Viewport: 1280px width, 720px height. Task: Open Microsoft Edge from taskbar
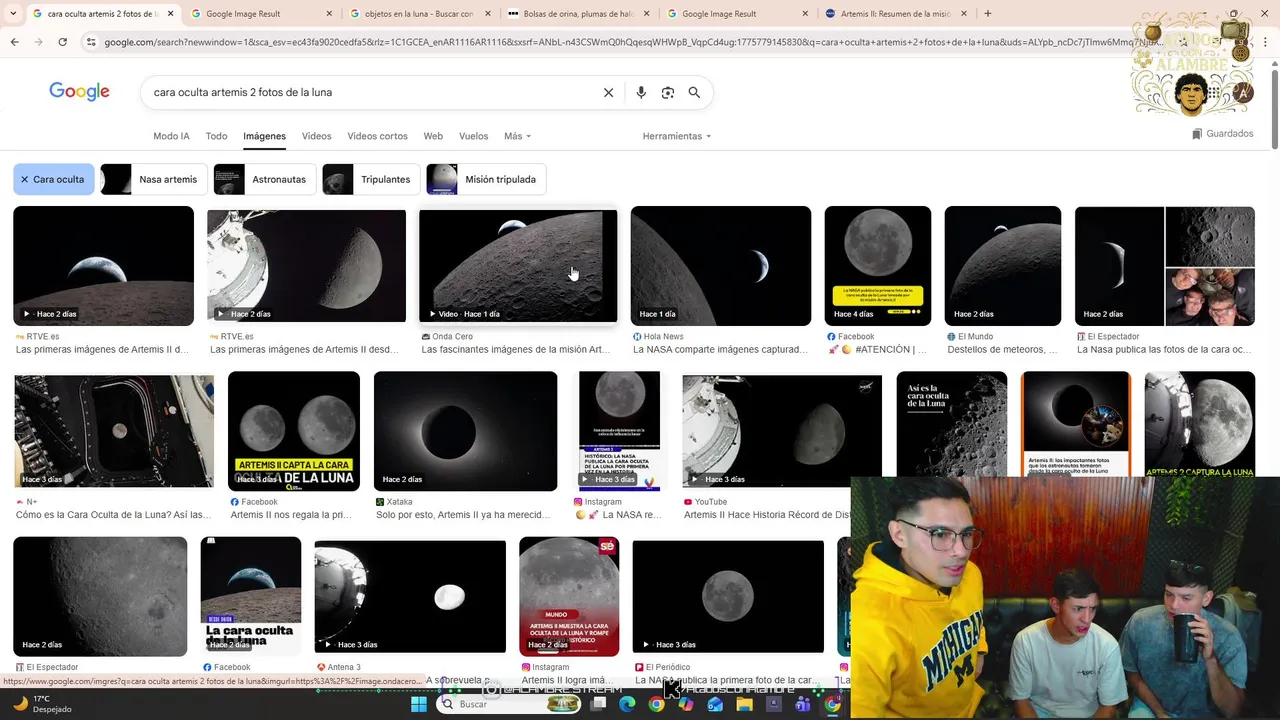(x=627, y=704)
